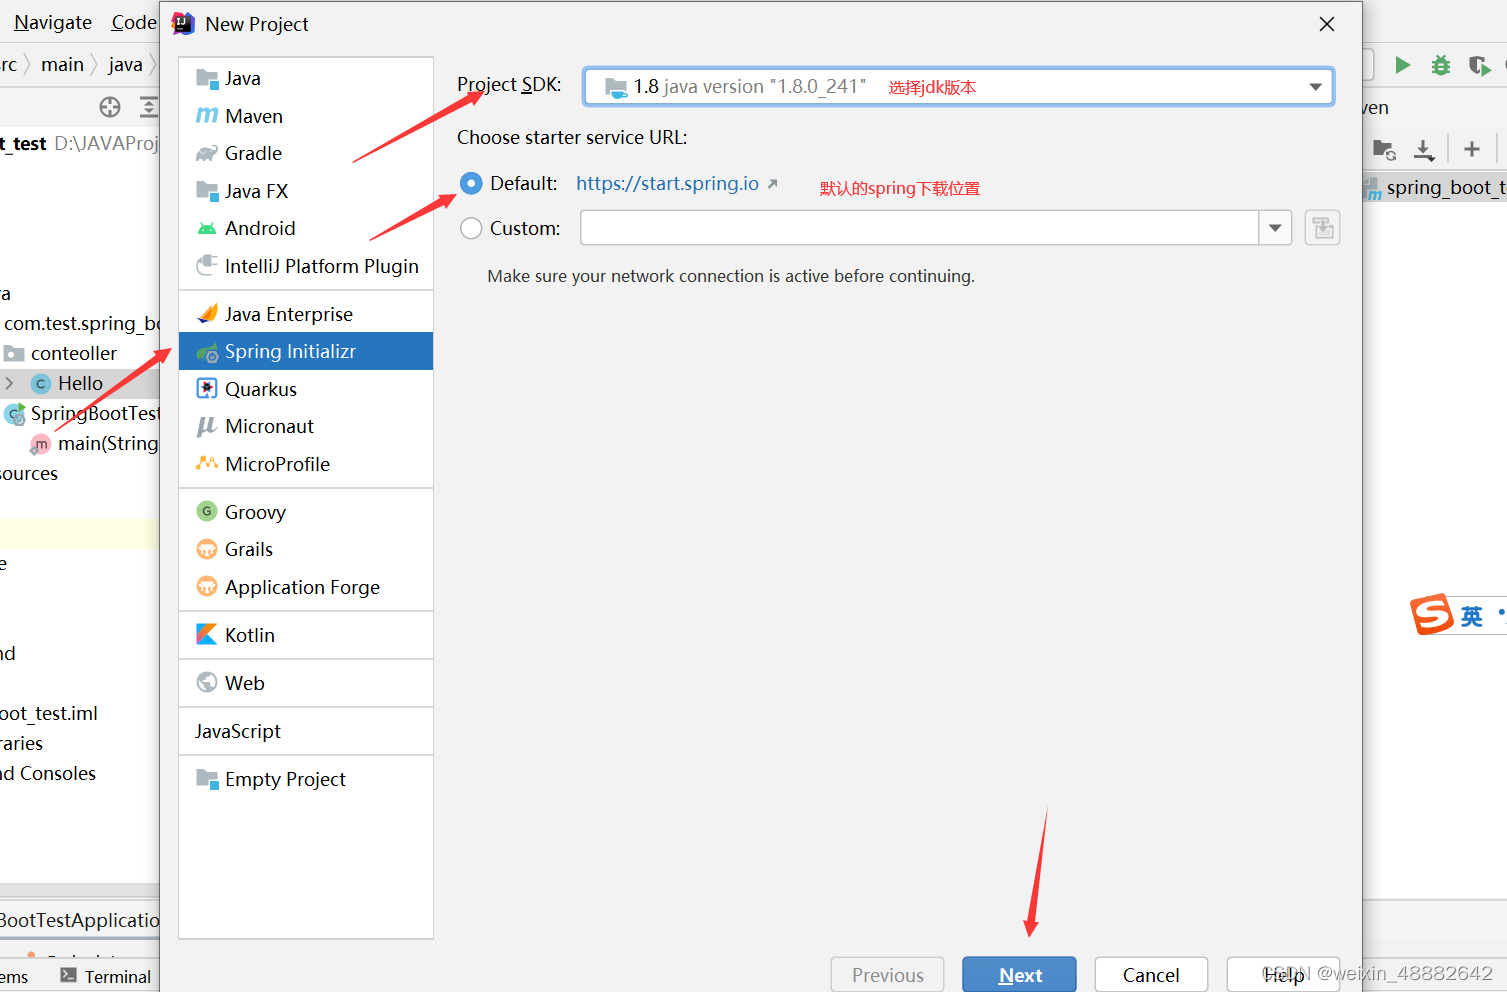Select Web project type
This screenshot has height=992, width=1507.
(x=306, y=683)
